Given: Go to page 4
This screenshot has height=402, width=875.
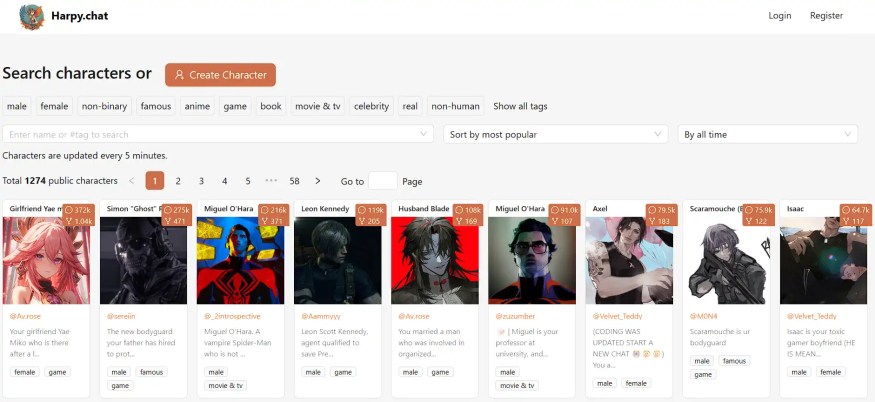Looking at the screenshot, I should 224,181.
